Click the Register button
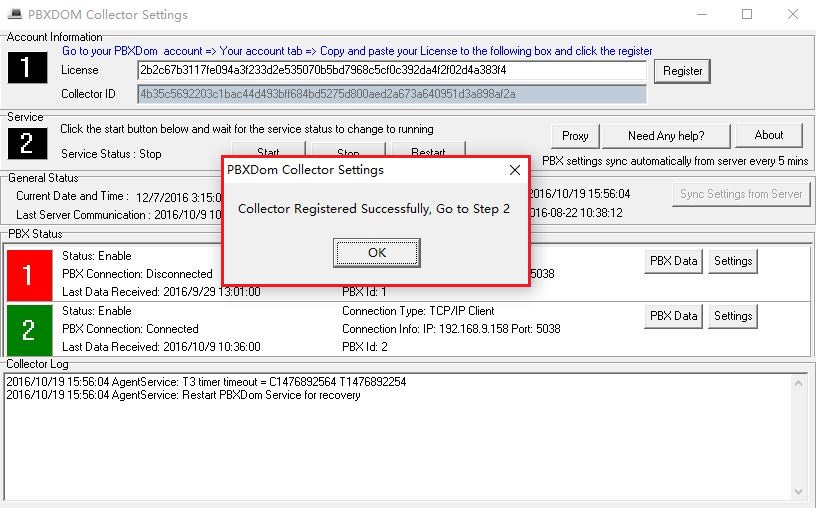 click(682, 71)
